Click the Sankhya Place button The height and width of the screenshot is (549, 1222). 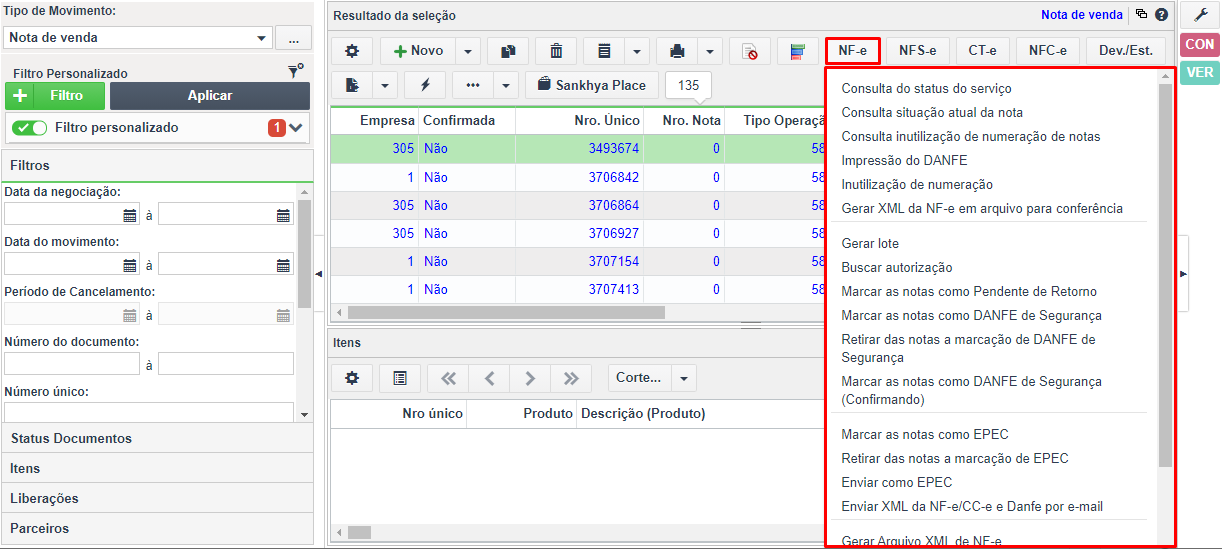coord(592,85)
